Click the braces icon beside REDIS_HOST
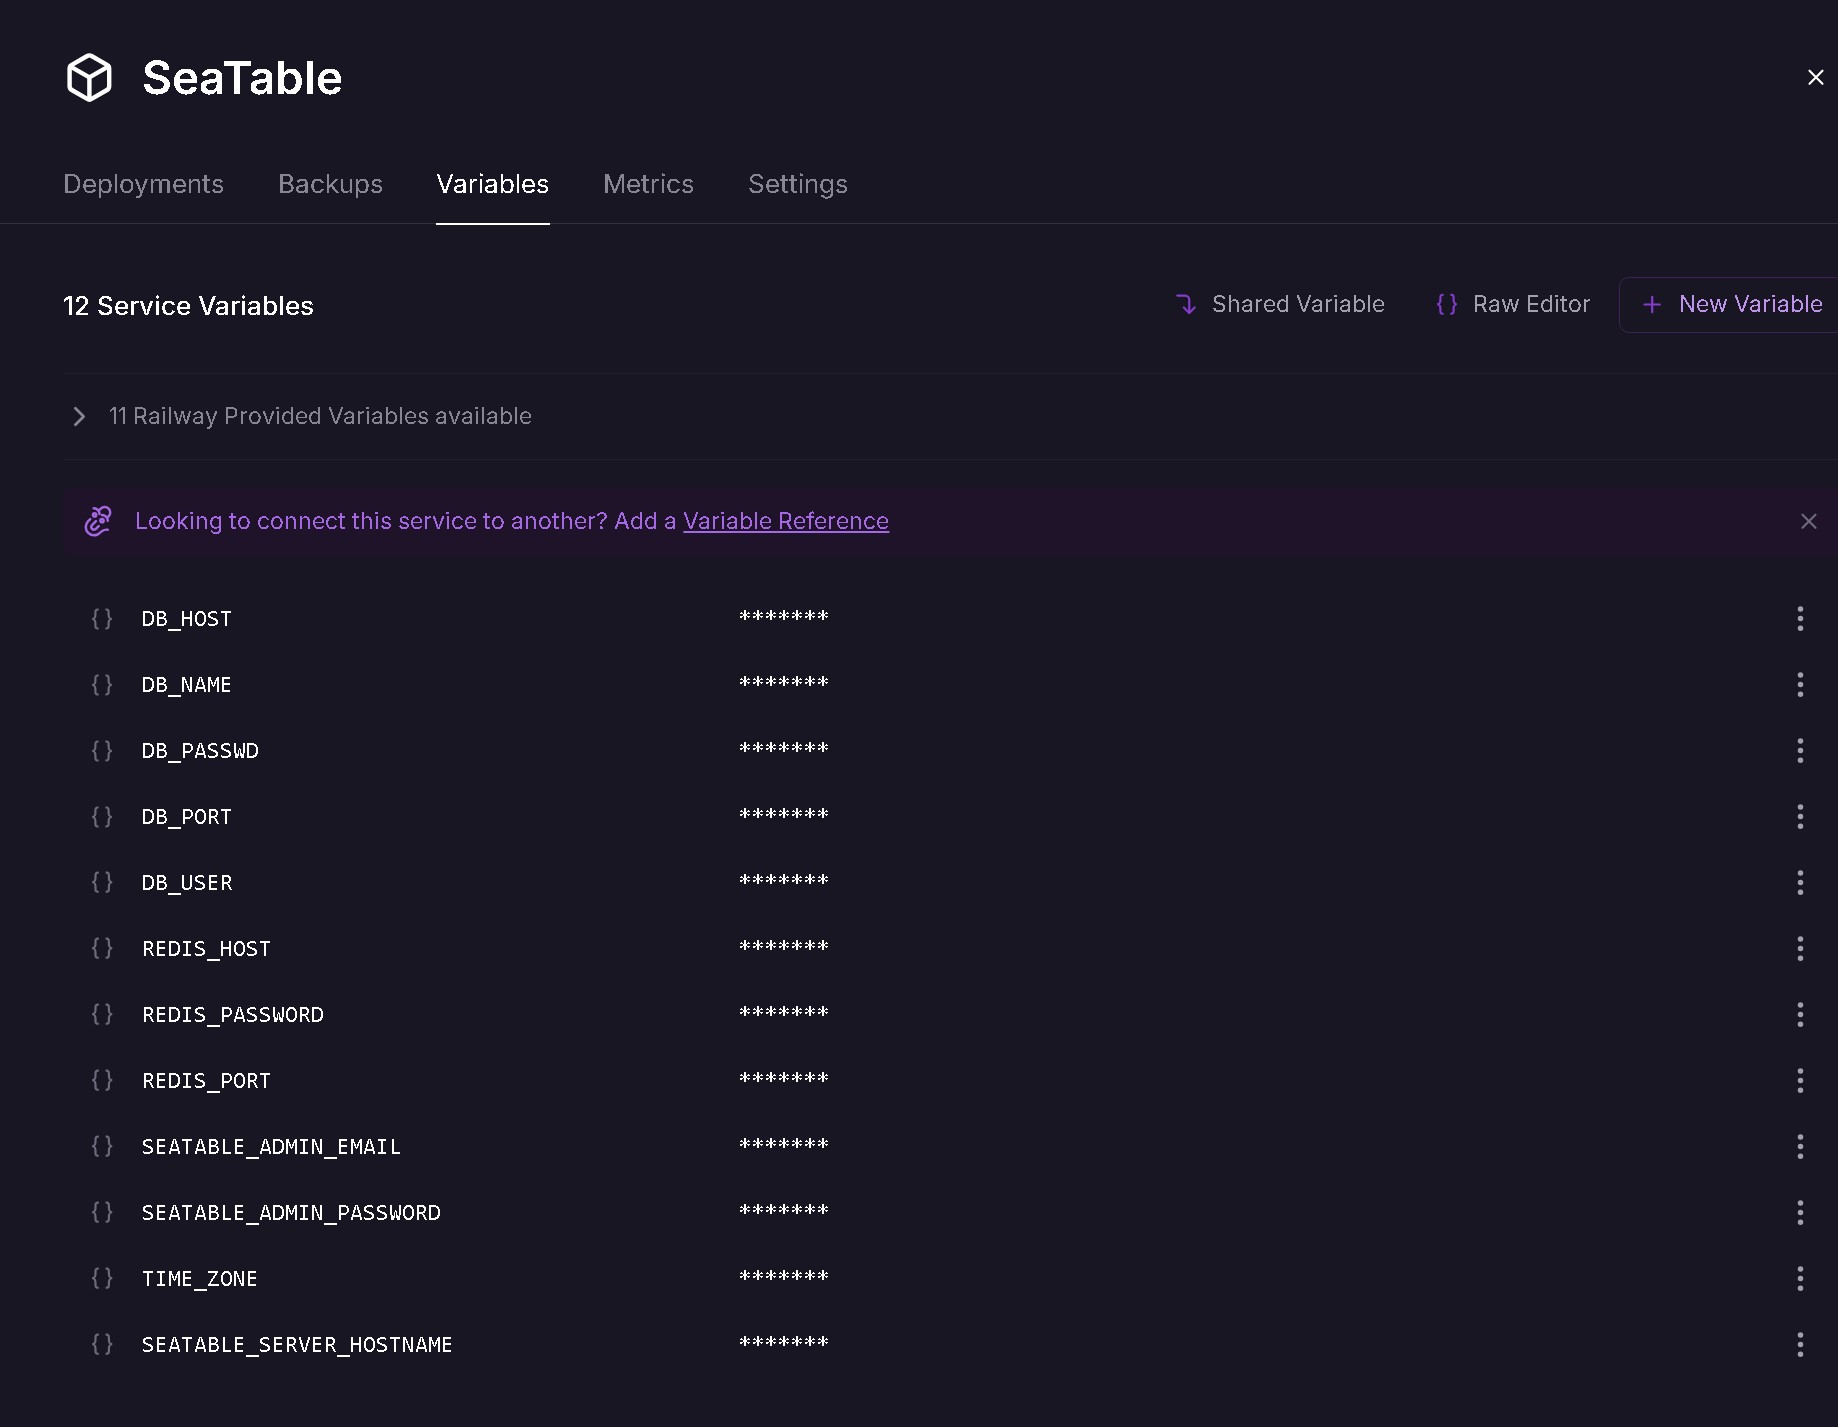The height and width of the screenshot is (1427, 1838). pos(102,948)
